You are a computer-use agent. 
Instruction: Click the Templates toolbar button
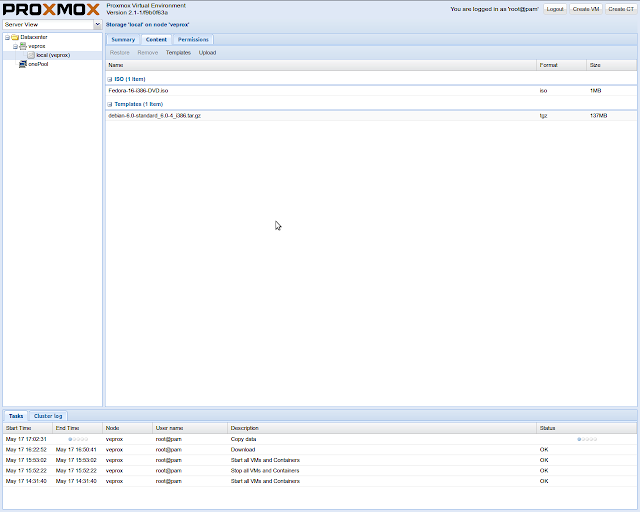[x=178, y=53]
